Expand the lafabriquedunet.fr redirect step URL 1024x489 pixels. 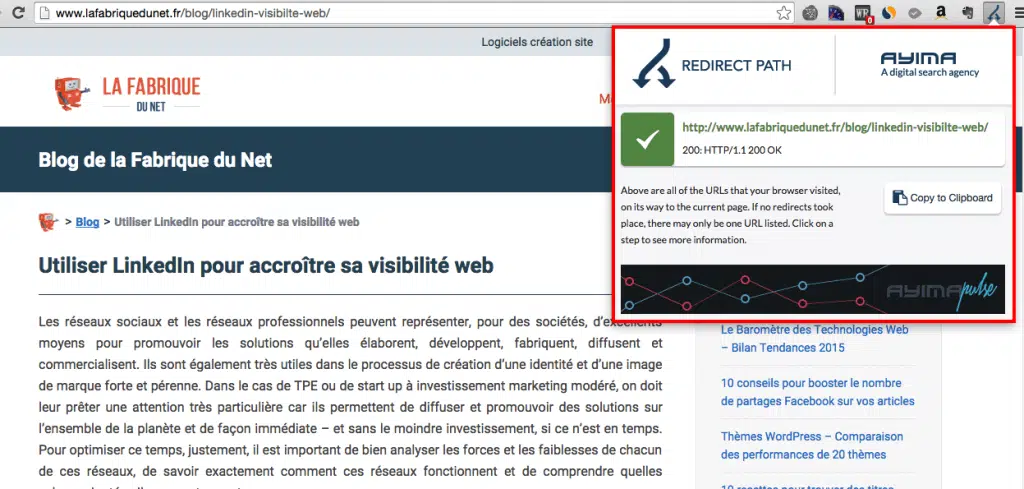point(835,128)
